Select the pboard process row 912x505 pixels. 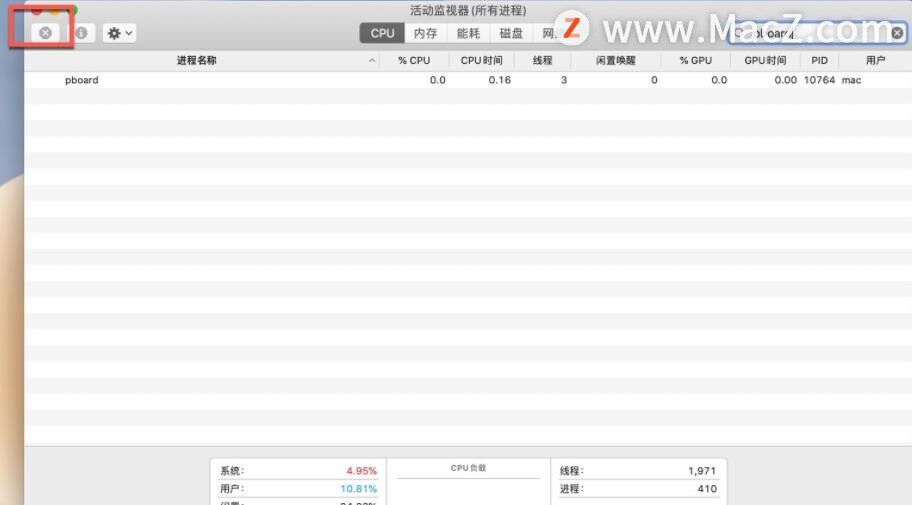click(468, 80)
